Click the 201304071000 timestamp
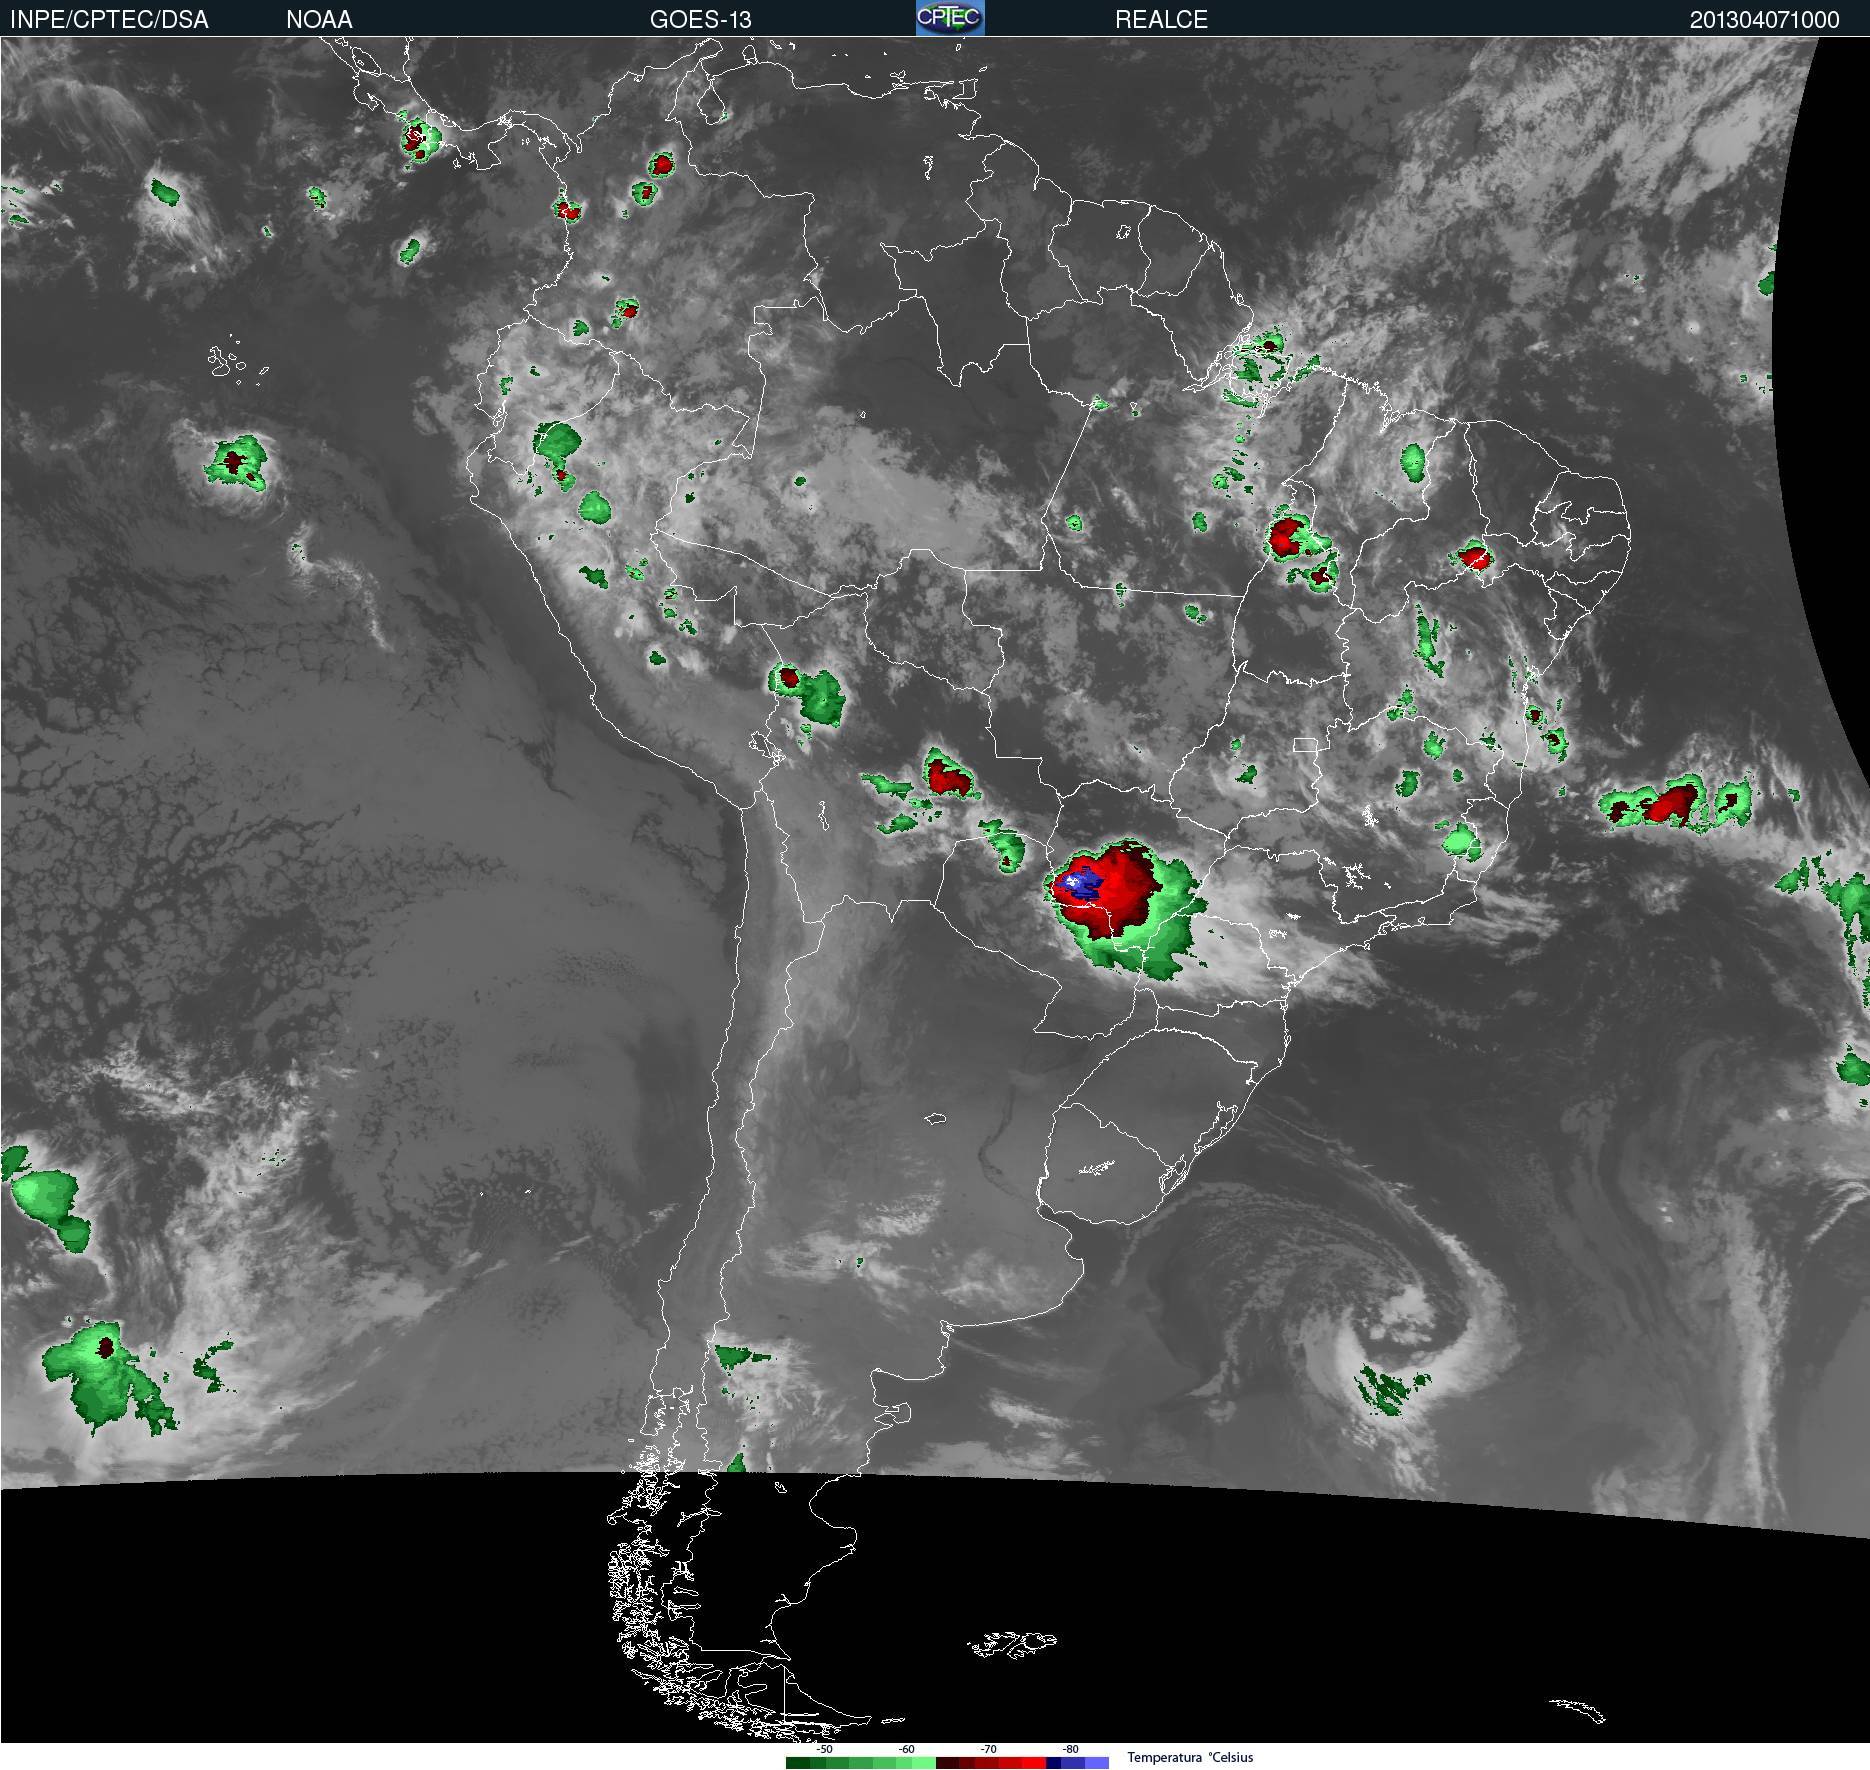This screenshot has height=1770, width=1870. (x=1764, y=19)
